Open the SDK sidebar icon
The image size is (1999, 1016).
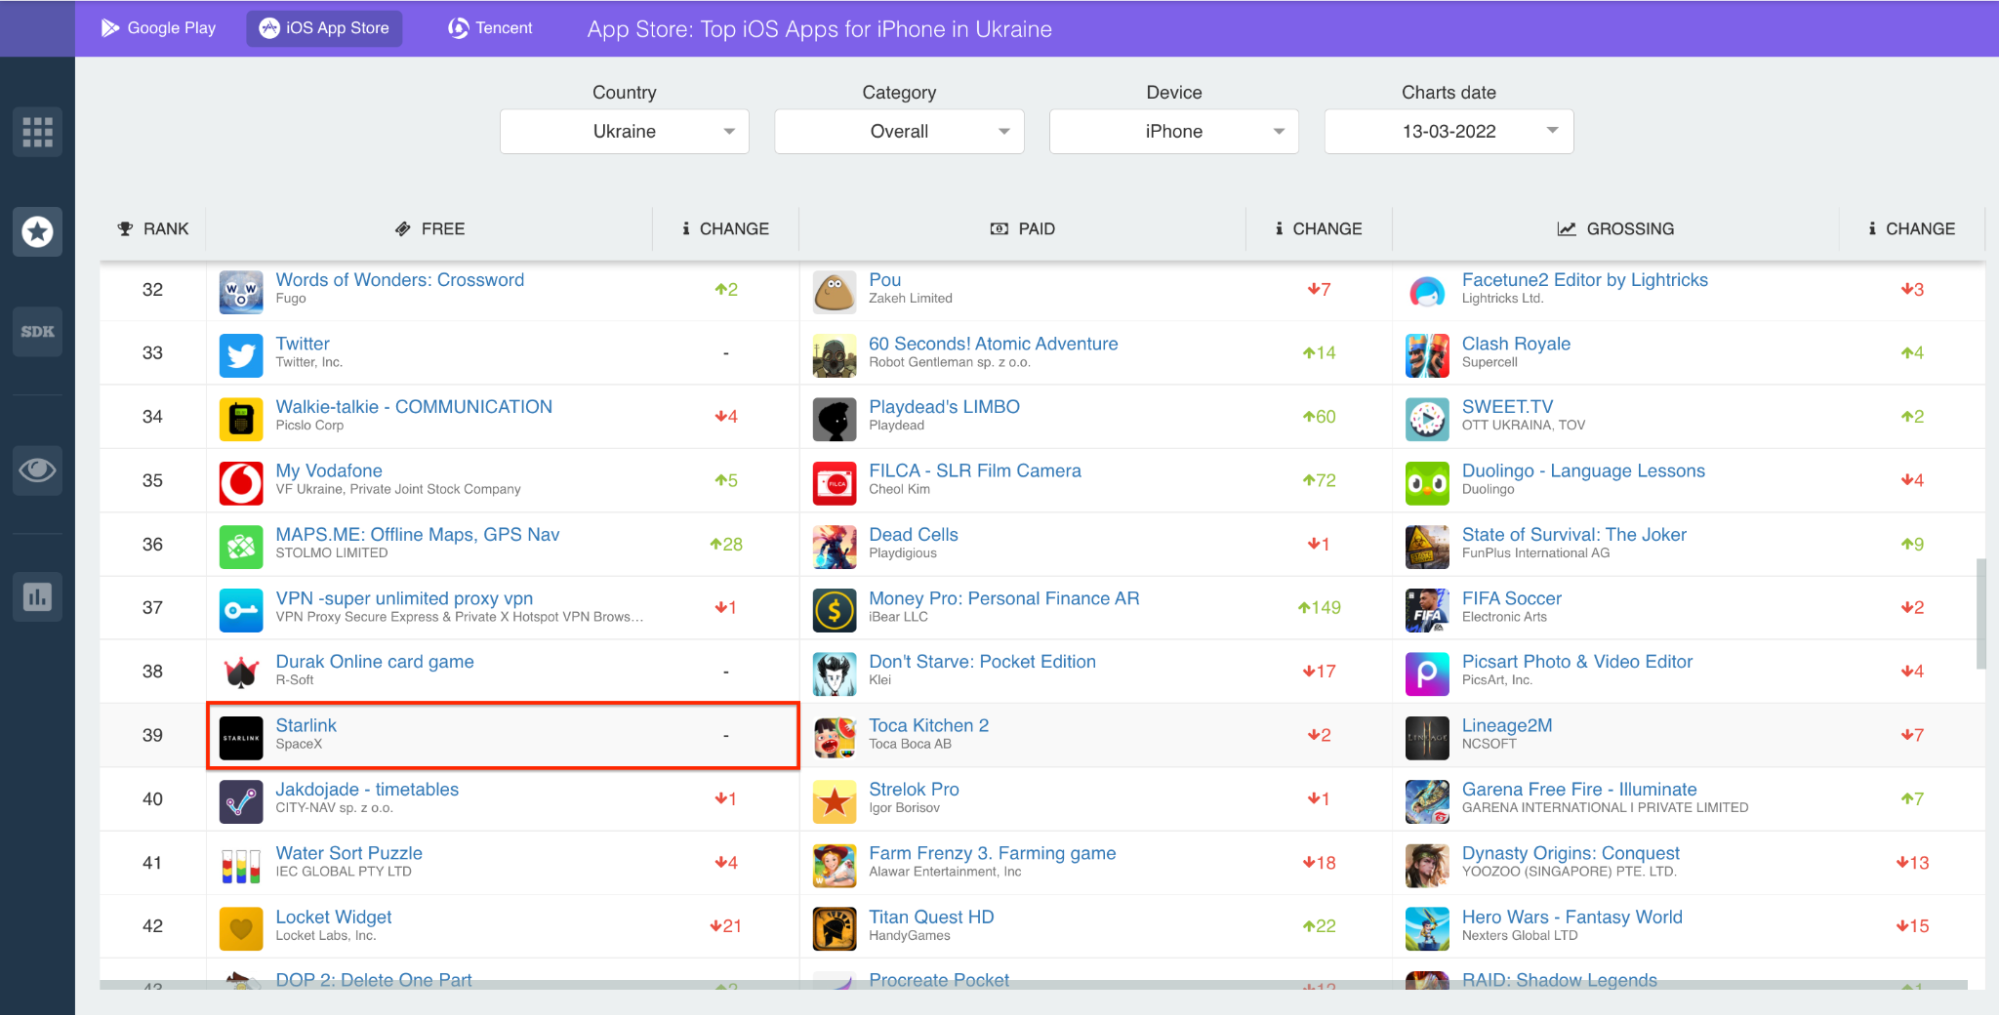[37, 332]
